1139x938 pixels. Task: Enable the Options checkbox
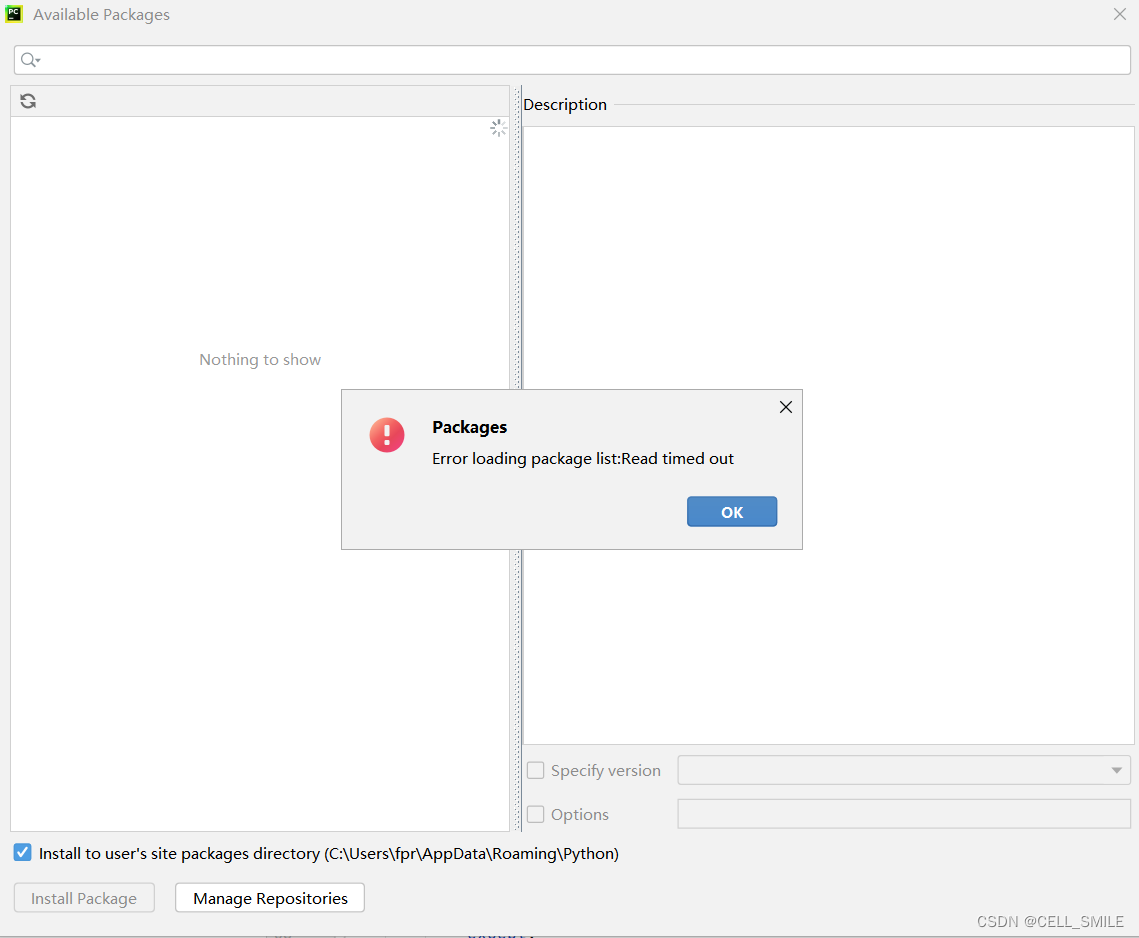[535, 814]
